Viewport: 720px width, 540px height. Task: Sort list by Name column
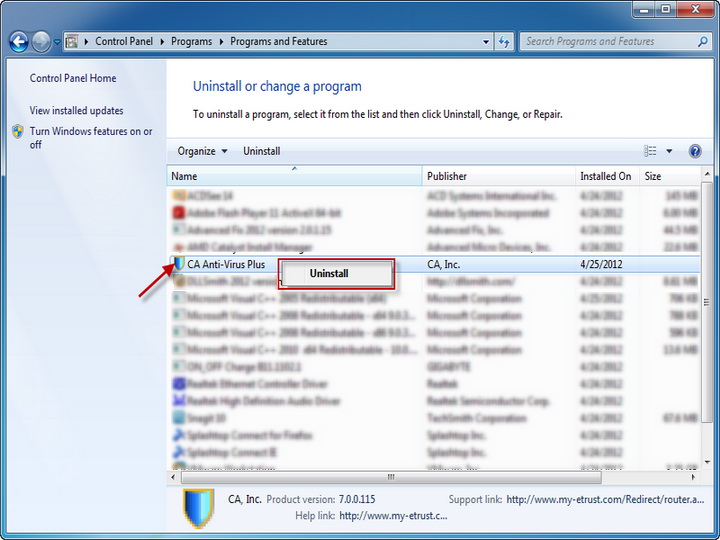point(294,176)
